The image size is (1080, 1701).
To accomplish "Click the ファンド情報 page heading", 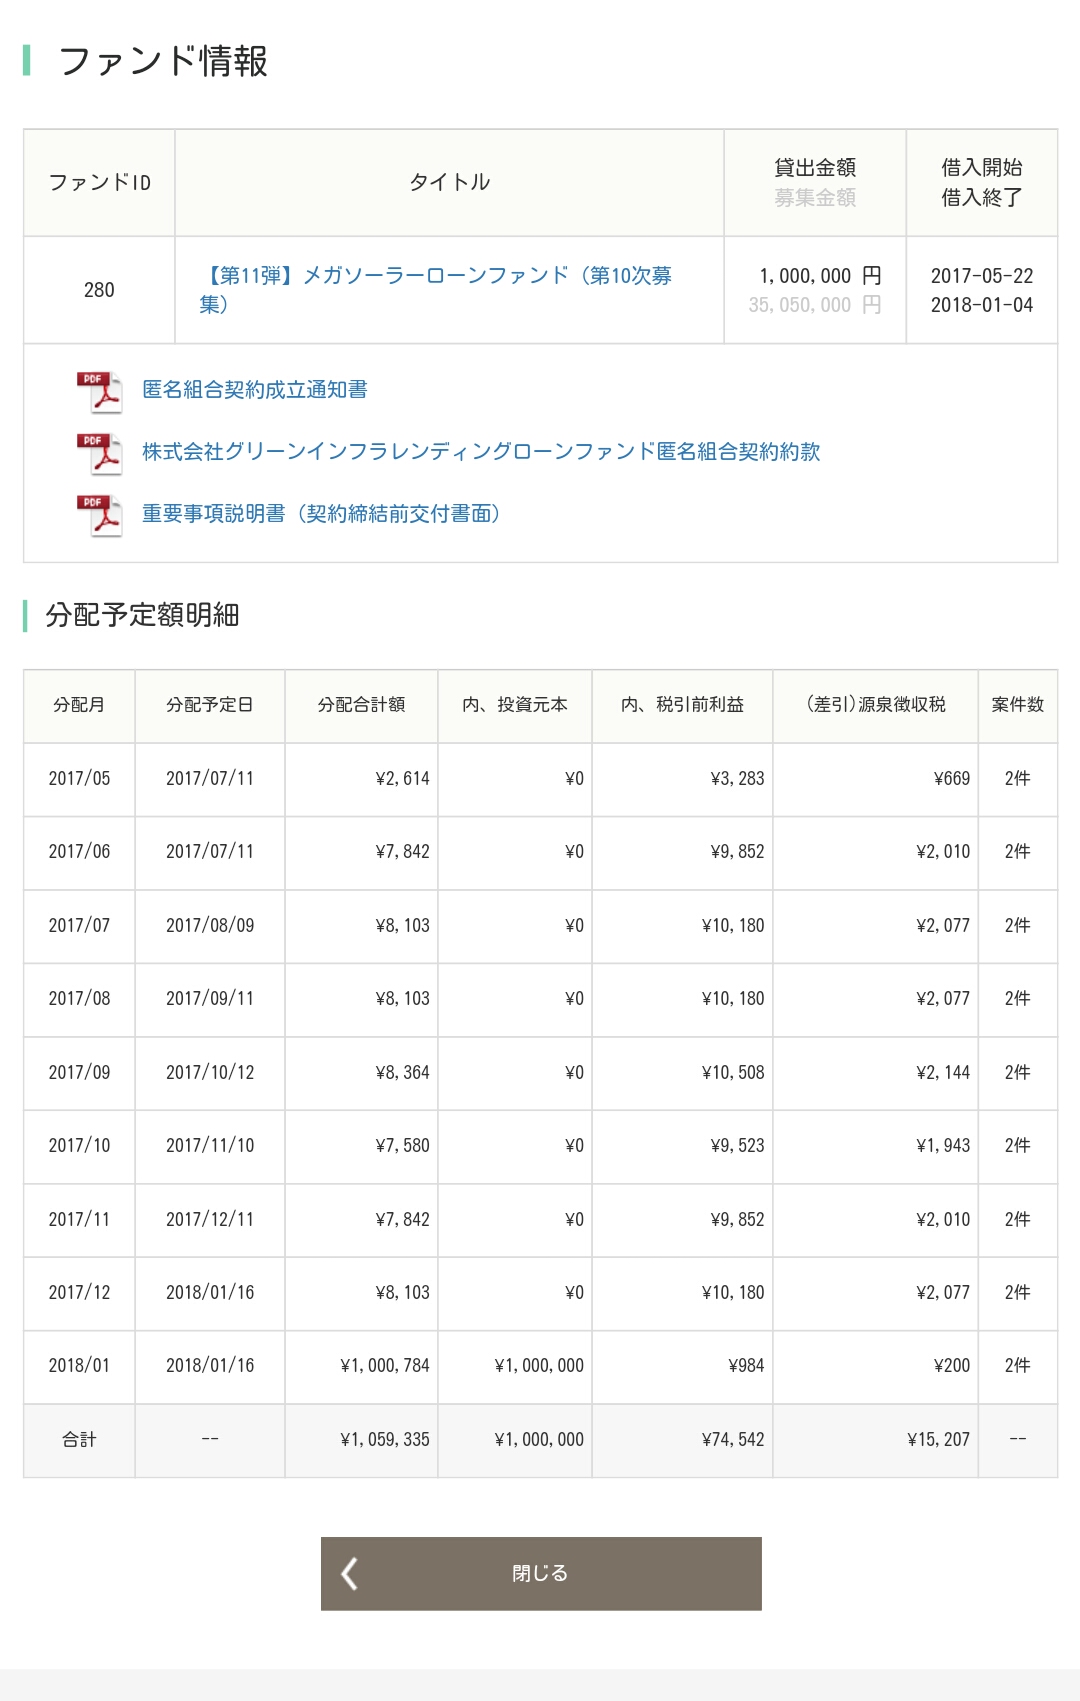I will [x=163, y=61].
